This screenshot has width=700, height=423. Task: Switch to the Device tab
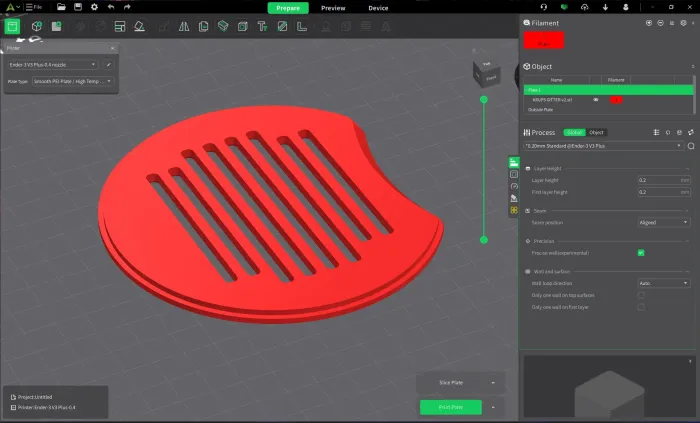tap(378, 7)
